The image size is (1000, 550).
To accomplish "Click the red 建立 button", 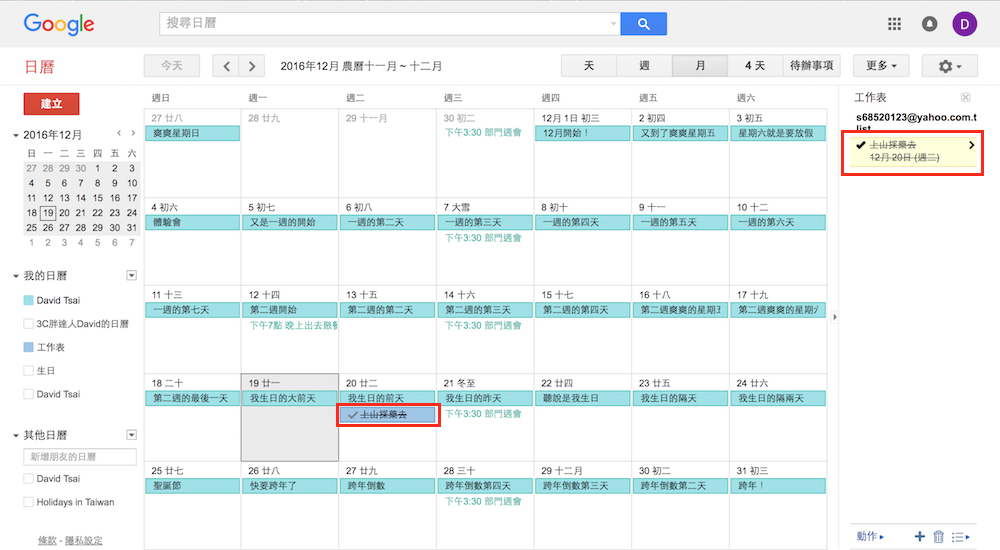I will (51, 103).
